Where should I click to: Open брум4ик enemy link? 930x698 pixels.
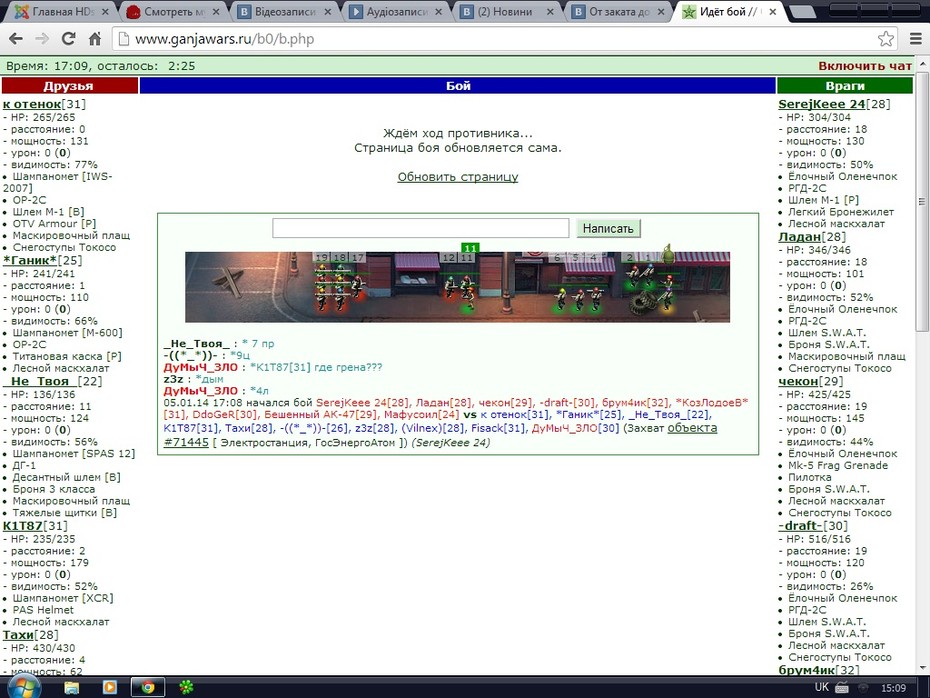pyautogui.click(x=807, y=670)
